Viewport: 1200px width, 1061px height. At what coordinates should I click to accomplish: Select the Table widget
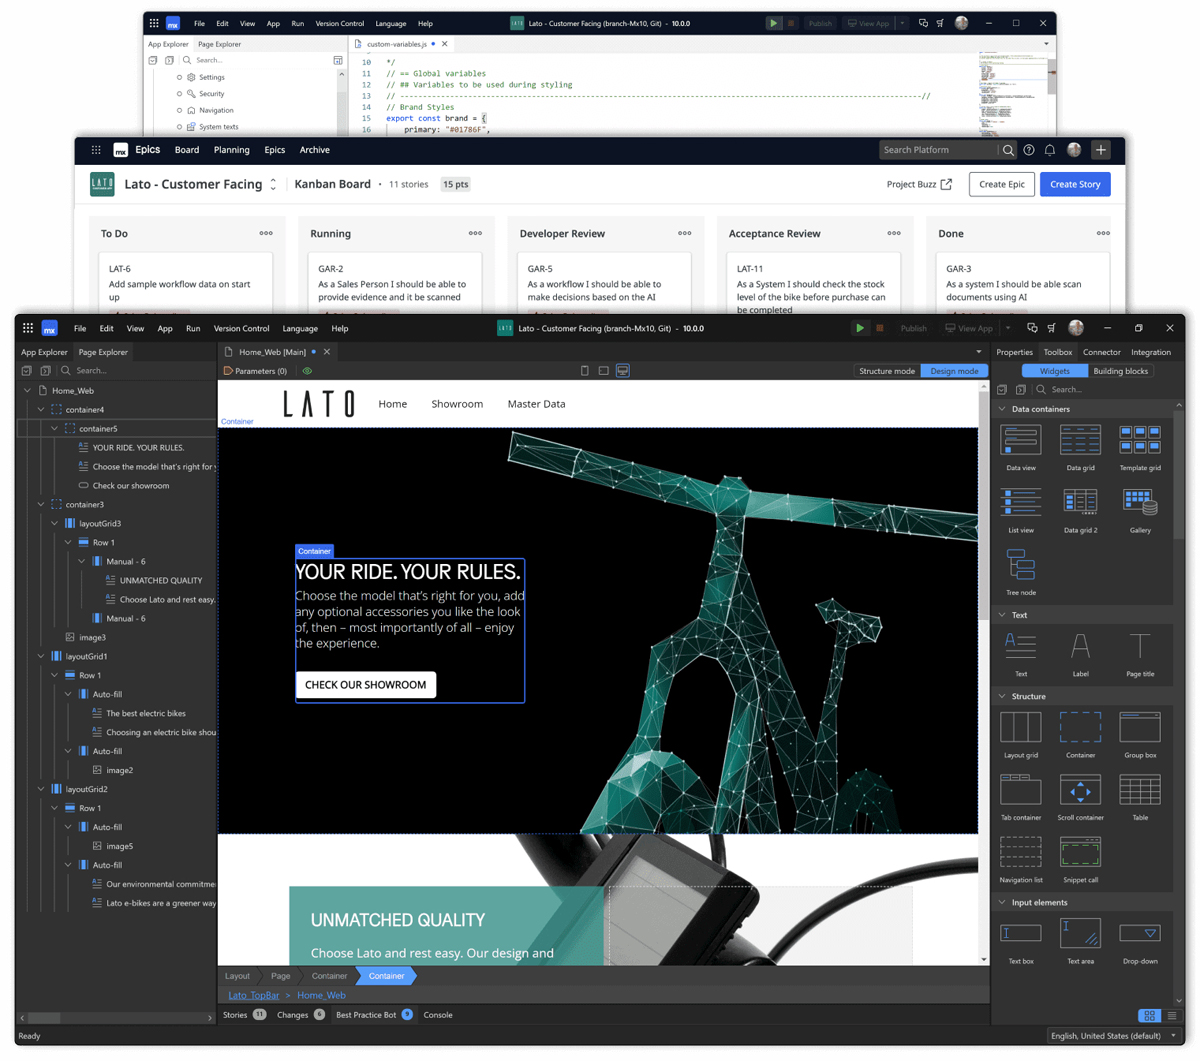[x=1140, y=797]
